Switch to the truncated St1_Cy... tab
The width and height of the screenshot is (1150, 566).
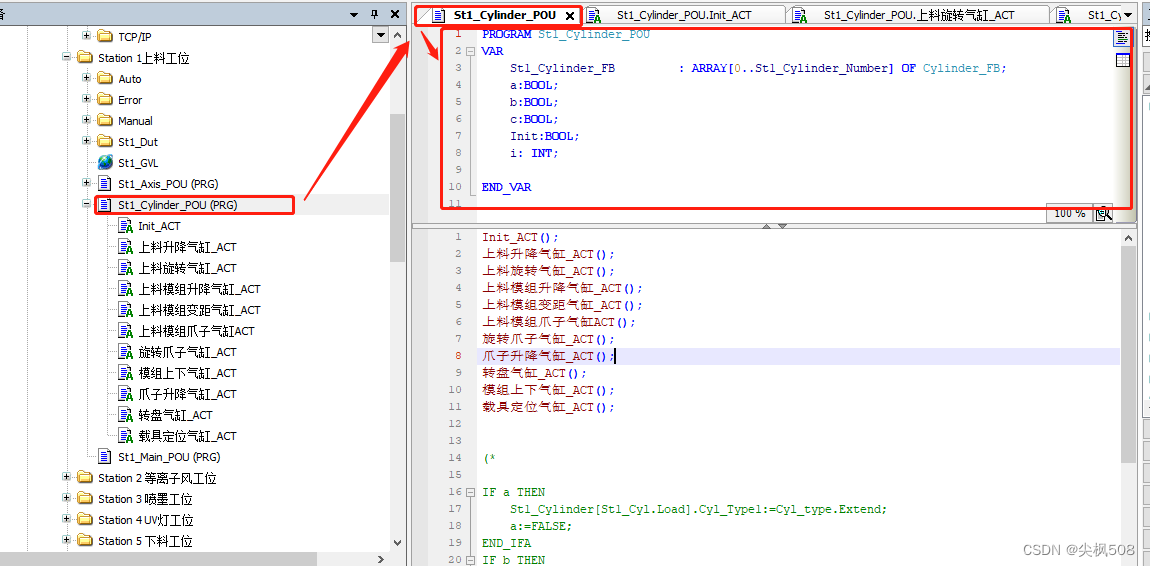pyautogui.click(x=1106, y=15)
